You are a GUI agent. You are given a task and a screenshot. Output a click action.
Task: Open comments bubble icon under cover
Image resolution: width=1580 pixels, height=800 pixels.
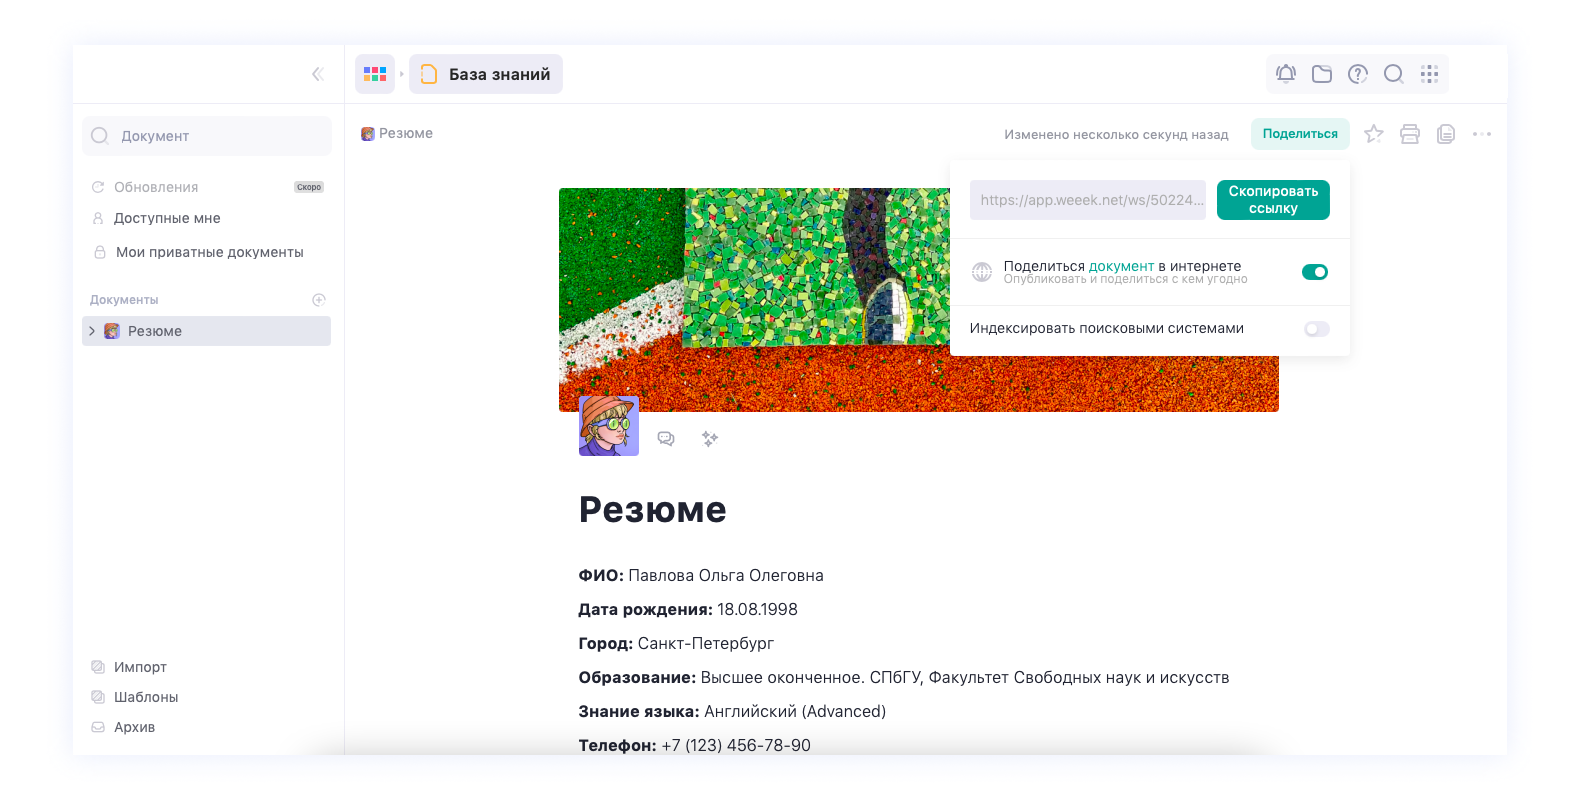666,439
